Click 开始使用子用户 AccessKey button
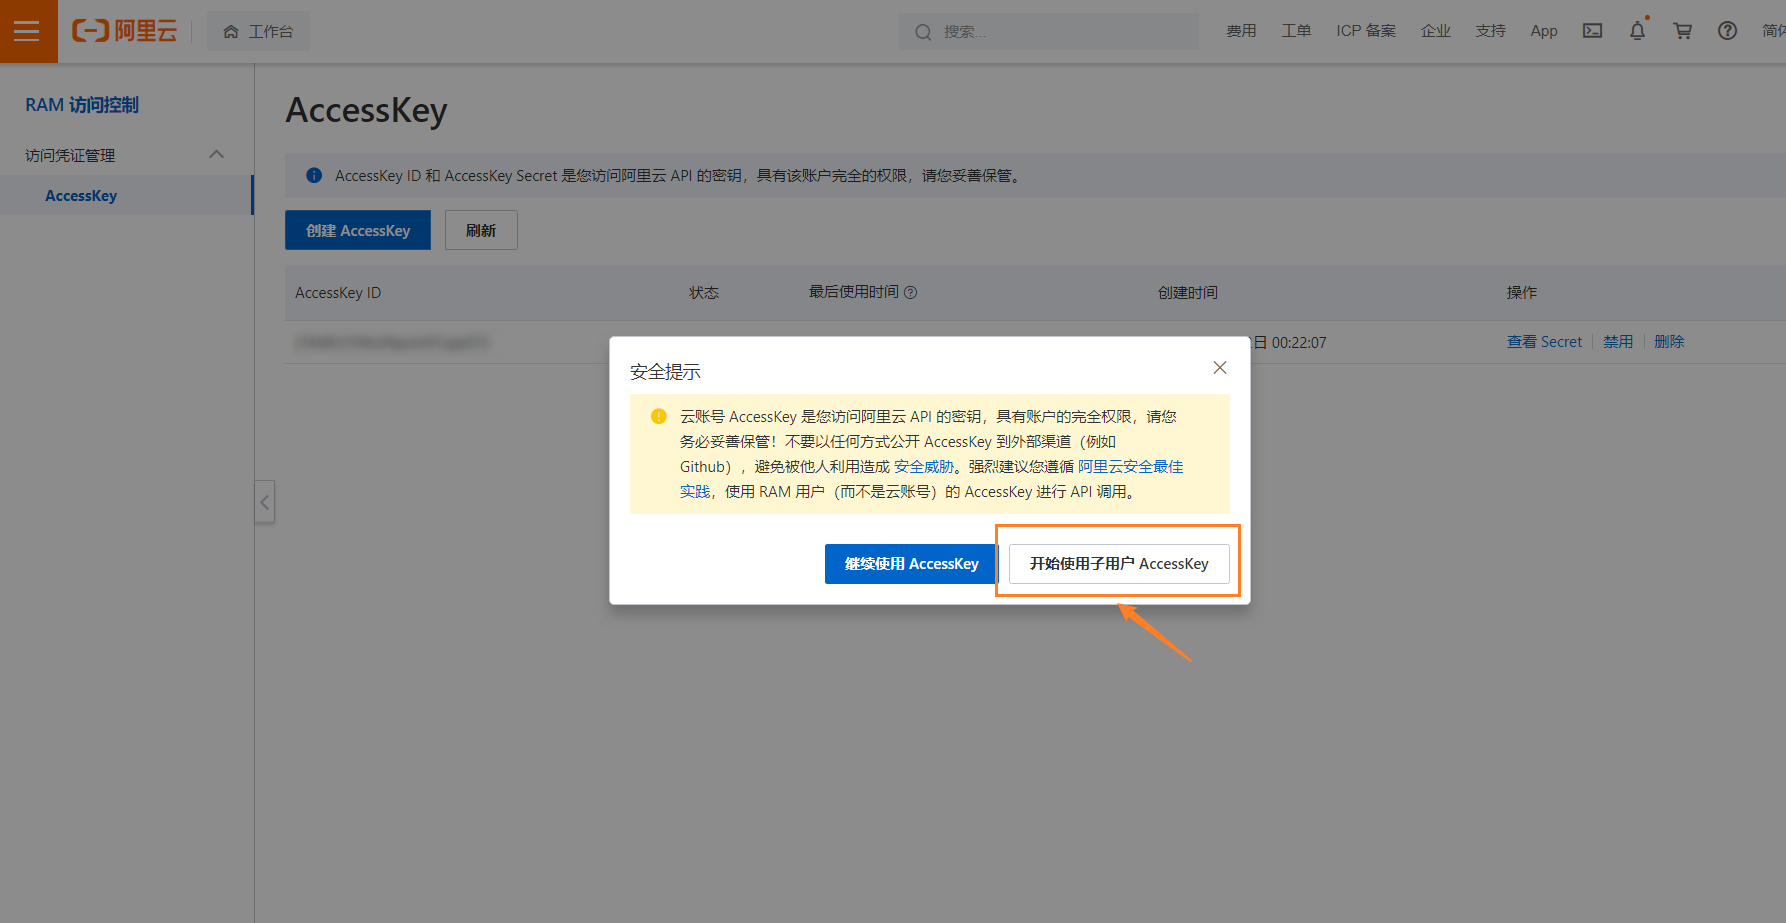 click(x=1119, y=564)
